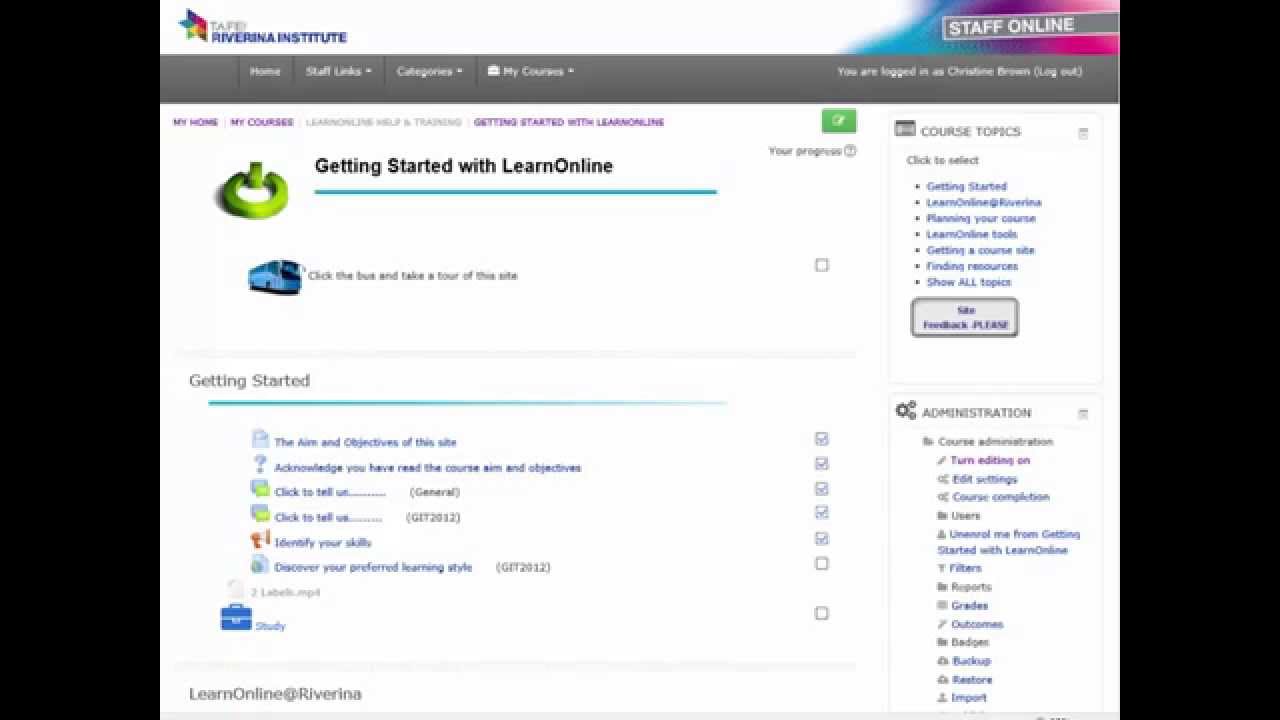The image size is (1280, 720).
Task: Open Import in administration
Action: [x=968, y=697]
